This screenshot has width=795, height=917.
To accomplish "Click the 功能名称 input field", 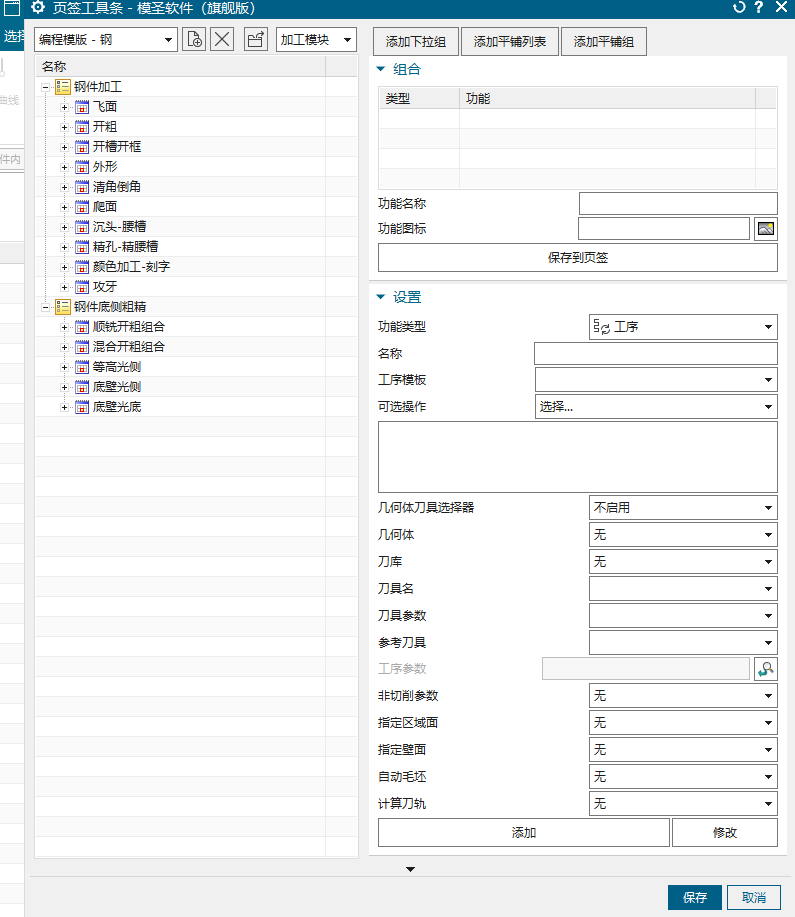I will coord(678,204).
